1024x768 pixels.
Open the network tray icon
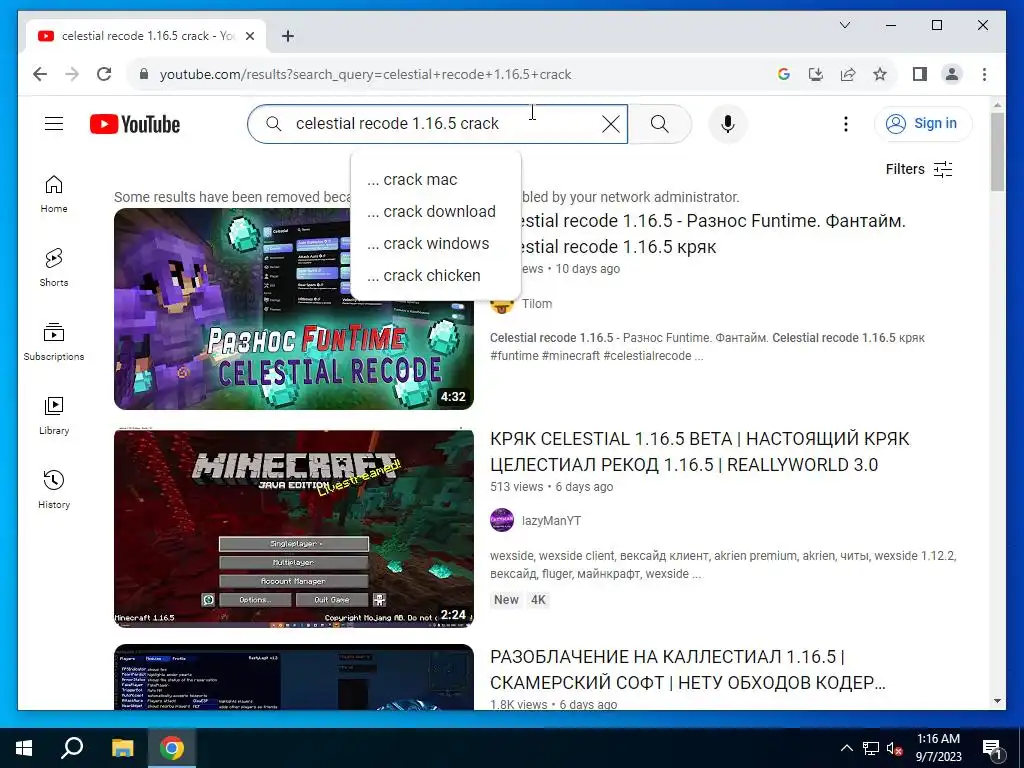point(871,748)
